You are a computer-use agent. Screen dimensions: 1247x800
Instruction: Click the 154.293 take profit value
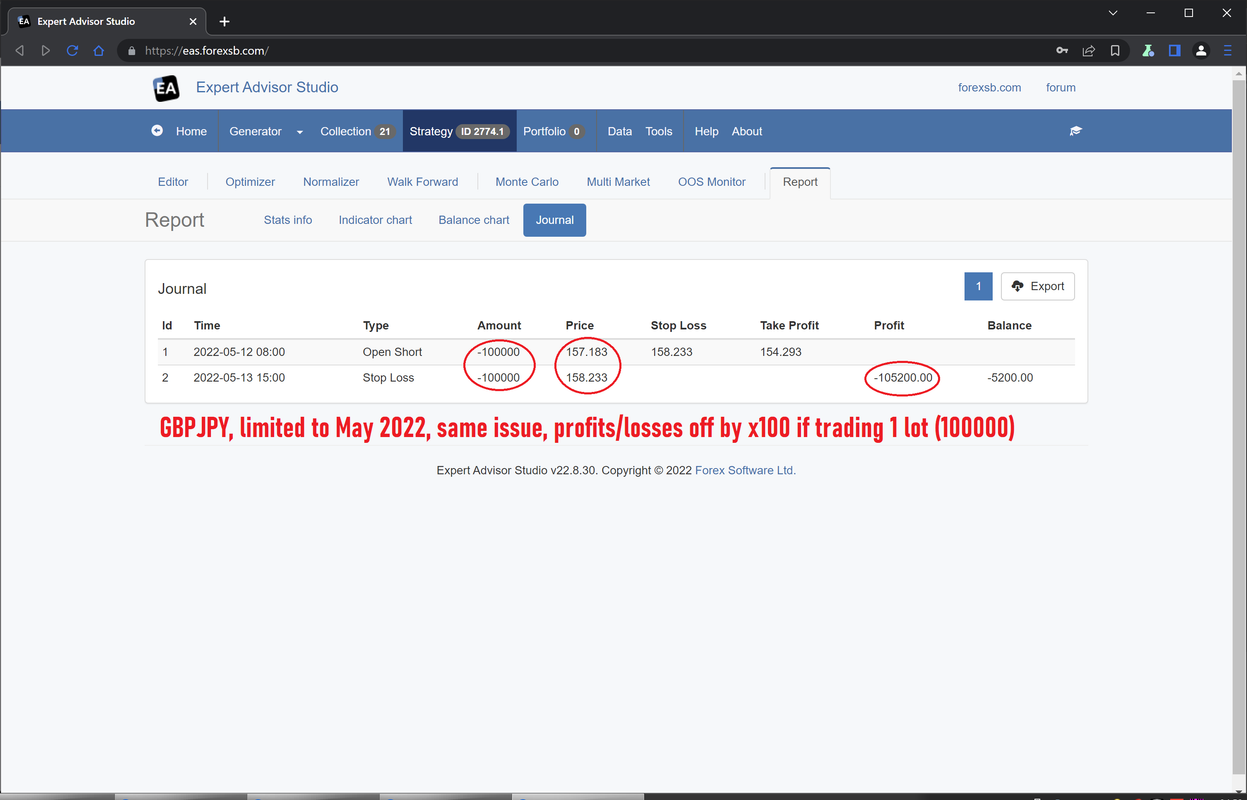781,352
